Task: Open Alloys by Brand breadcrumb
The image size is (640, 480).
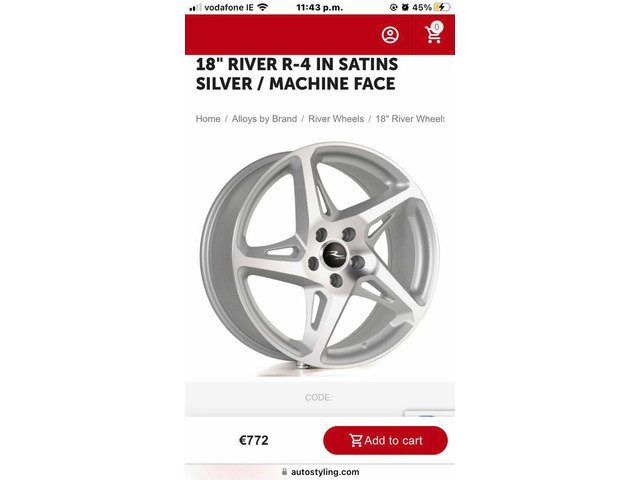Action: click(264, 119)
